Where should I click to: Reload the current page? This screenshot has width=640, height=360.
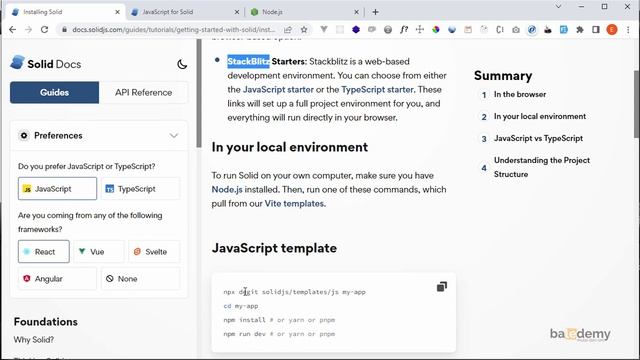click(44, 29)
